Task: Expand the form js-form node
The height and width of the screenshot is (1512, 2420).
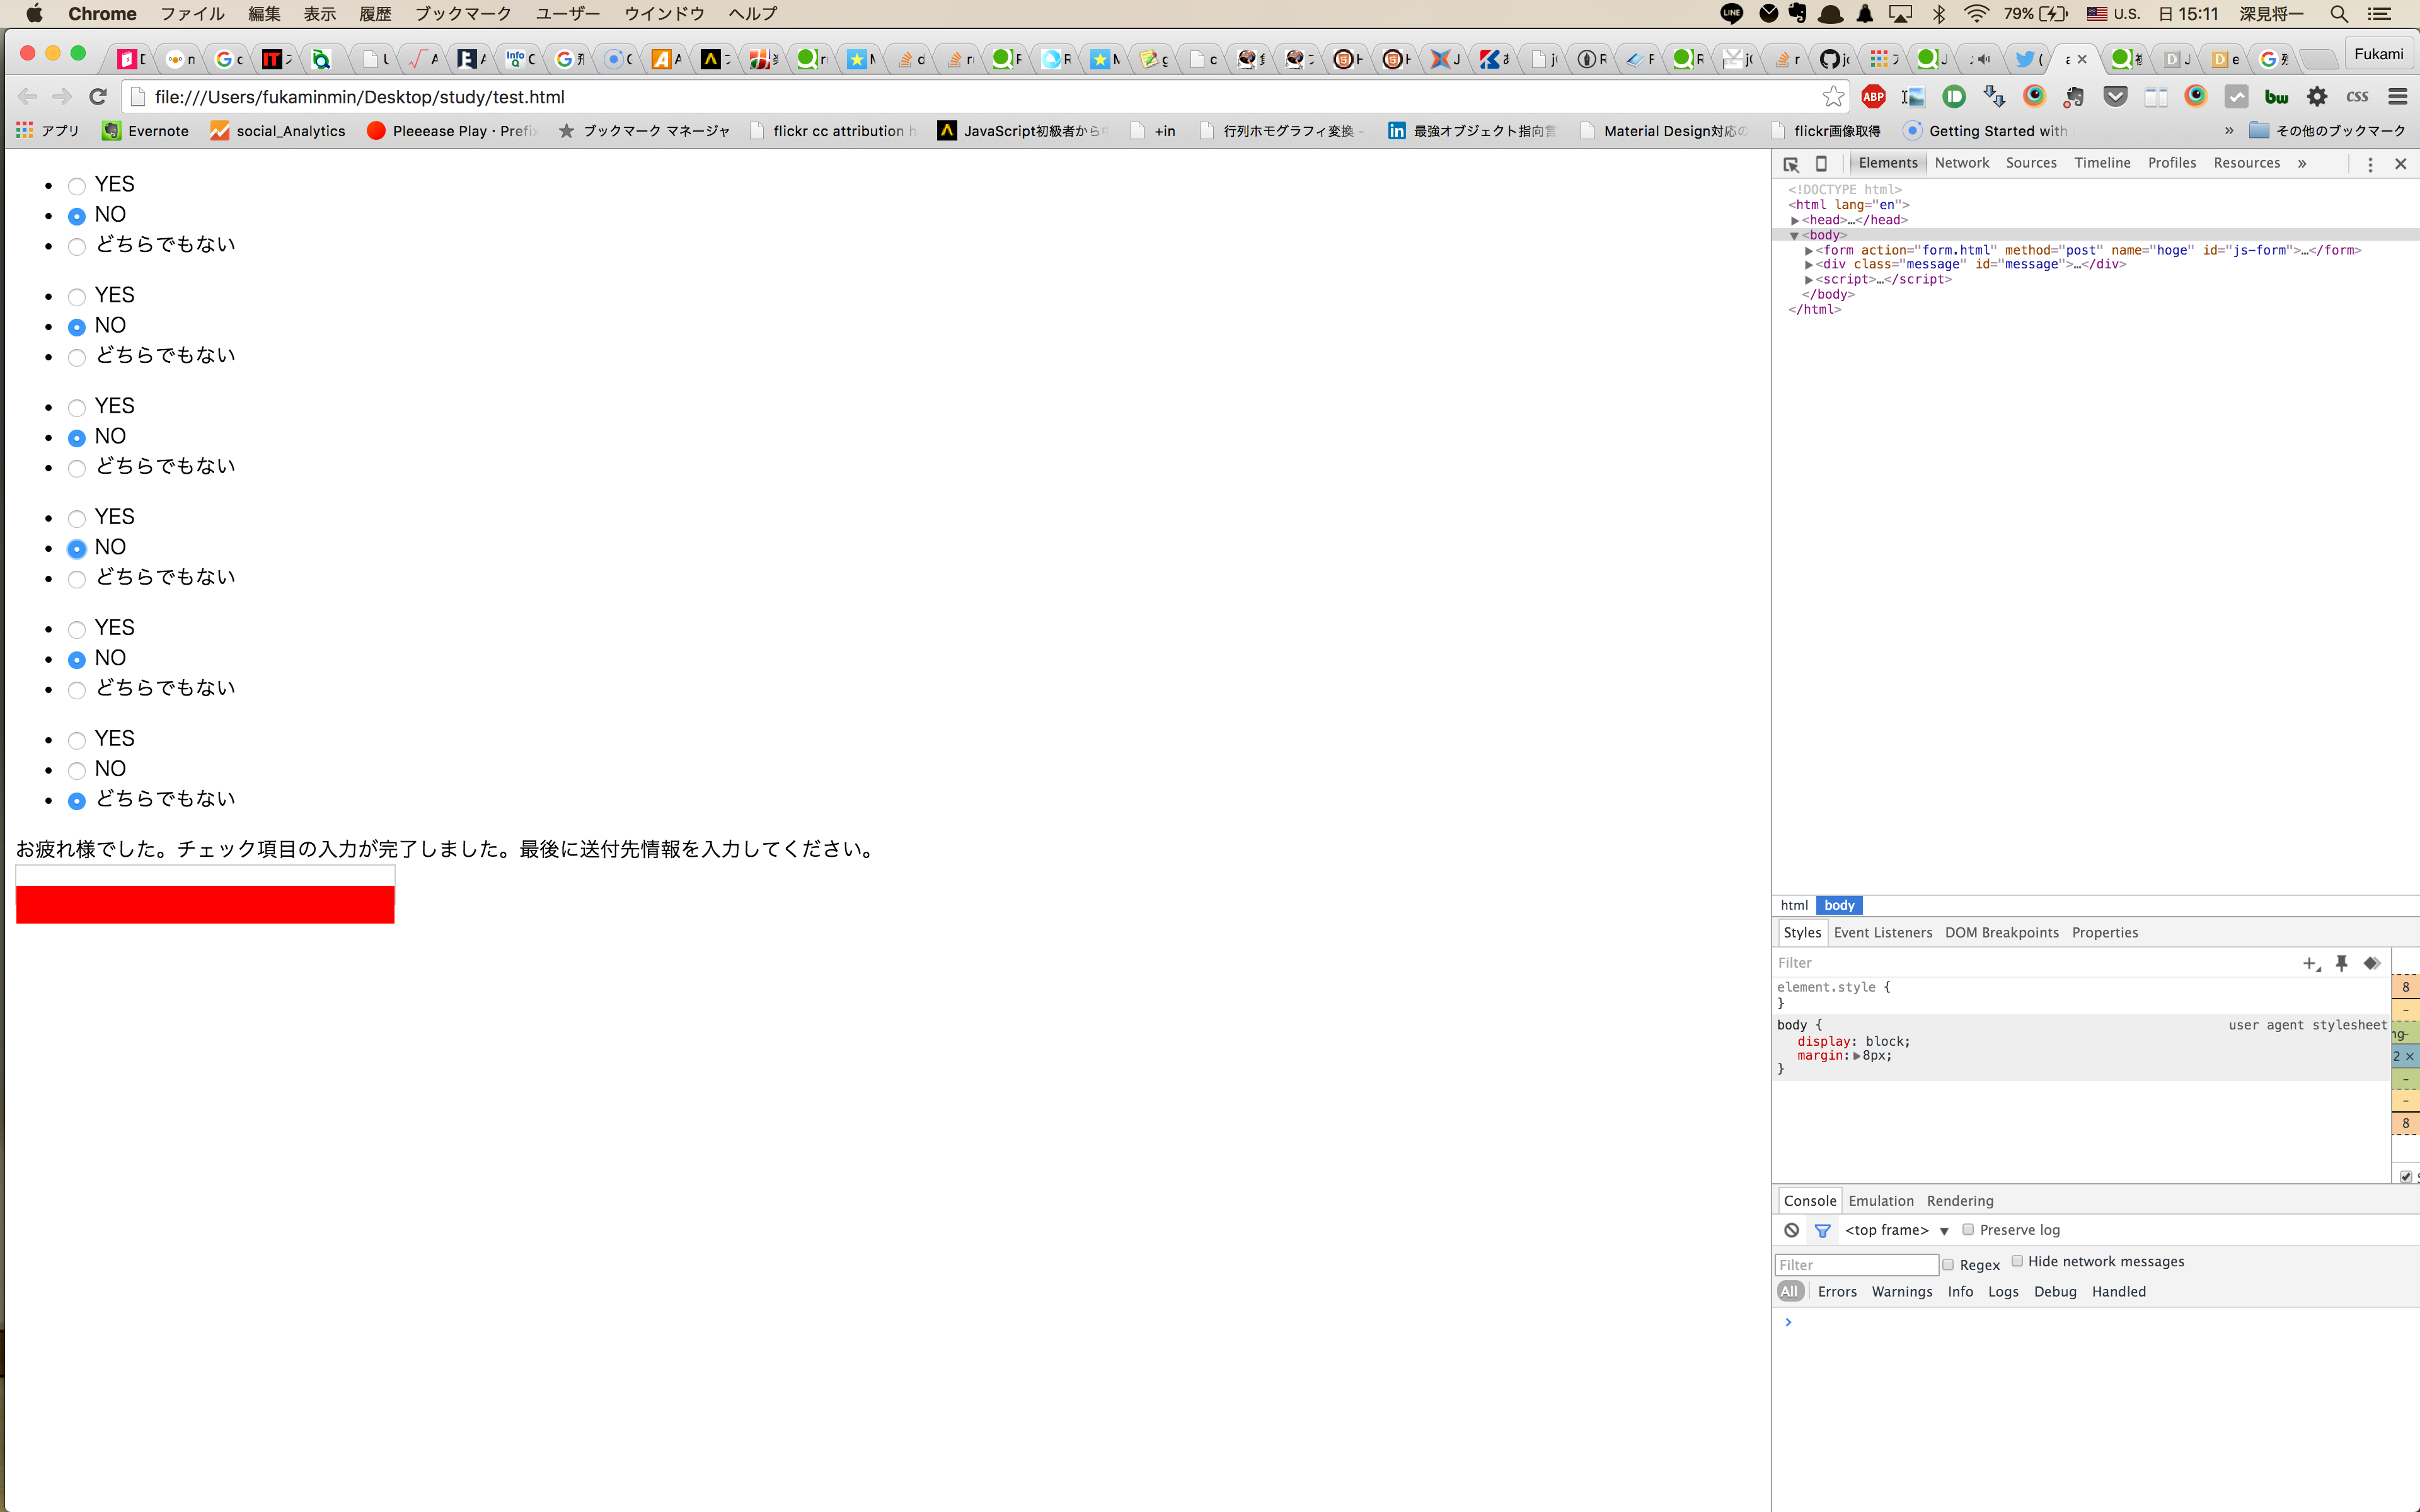Action: click(x=1809, y=251)
